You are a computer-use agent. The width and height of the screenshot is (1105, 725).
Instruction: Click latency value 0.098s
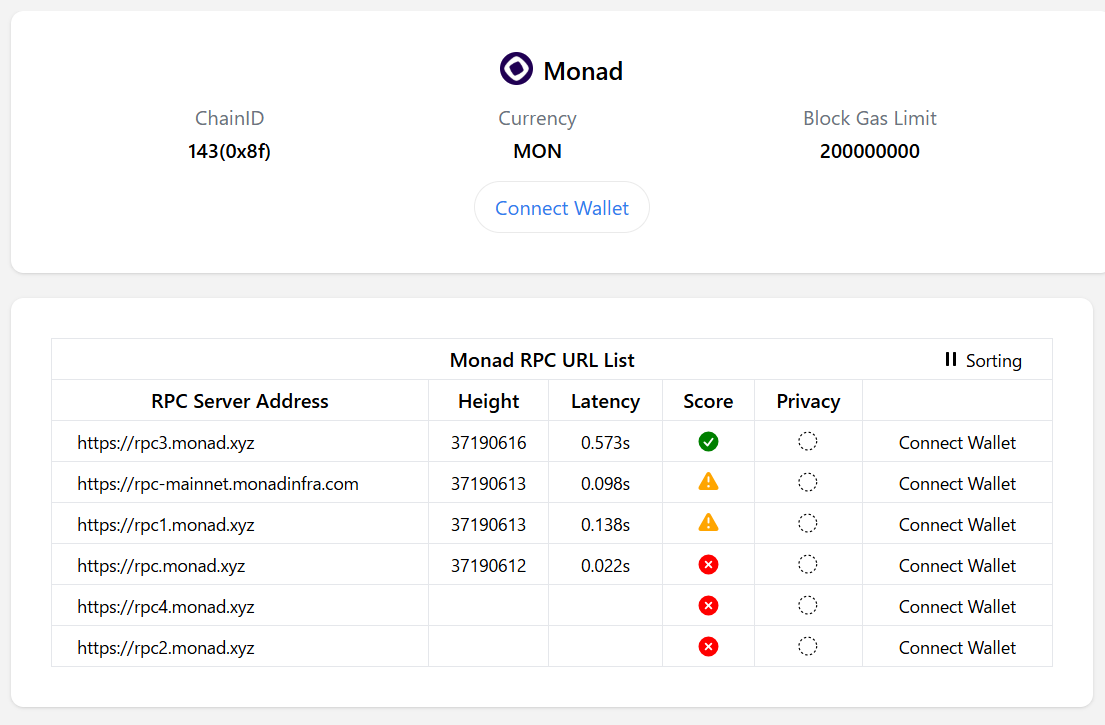coord(605,483)
